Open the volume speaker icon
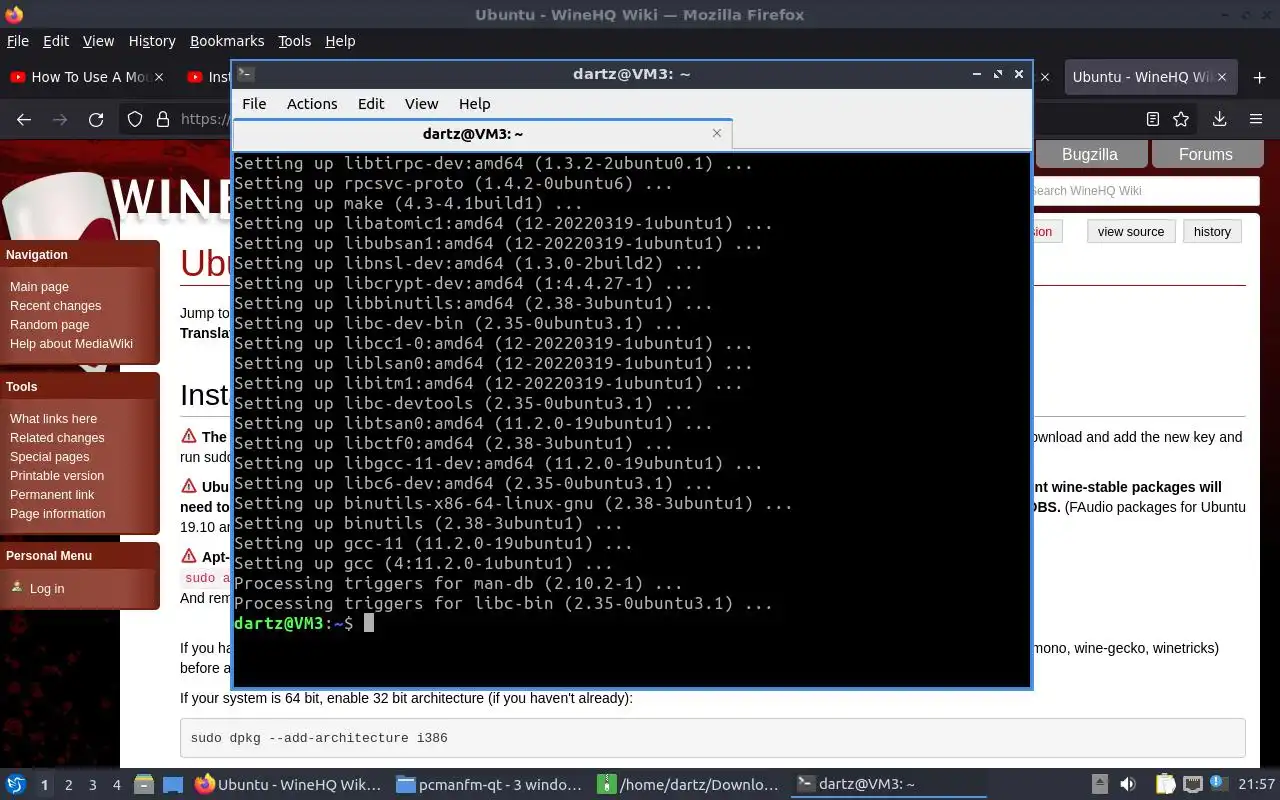The width and height of the screenshot is (1280, 800). coord(1128,785)
